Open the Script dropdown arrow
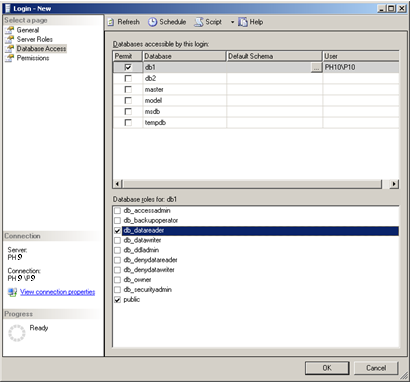411x382 pixels. pos(232,22)
